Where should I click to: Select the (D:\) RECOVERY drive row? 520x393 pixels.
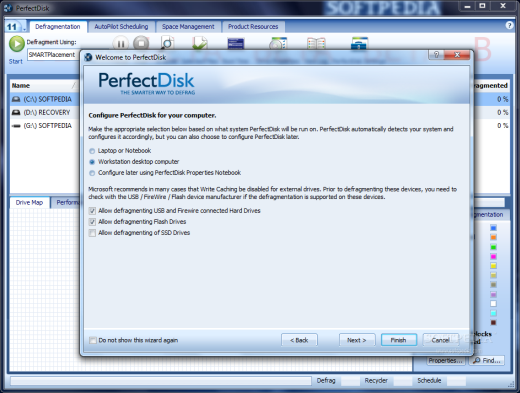[45, 113]
